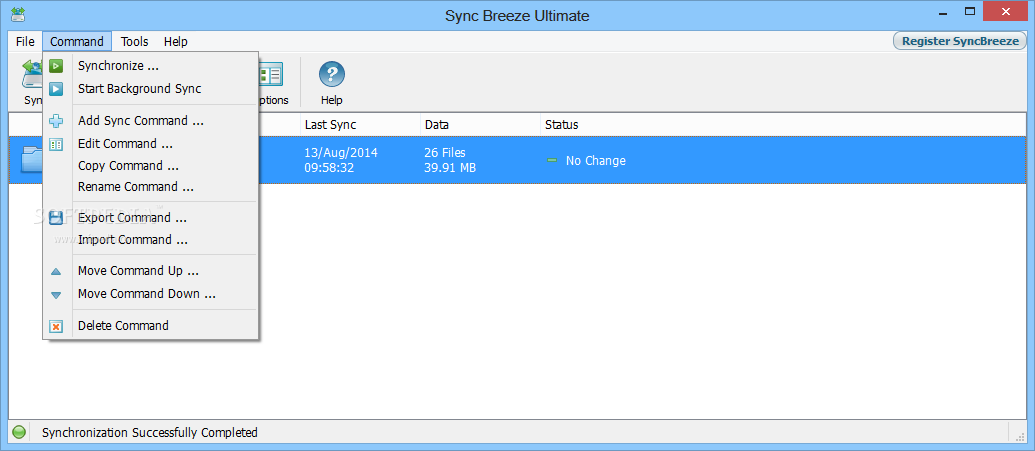Click the floppy disk Export Command icon
The height and width of the screenshot is (451, 1035).
coord(56,218)
